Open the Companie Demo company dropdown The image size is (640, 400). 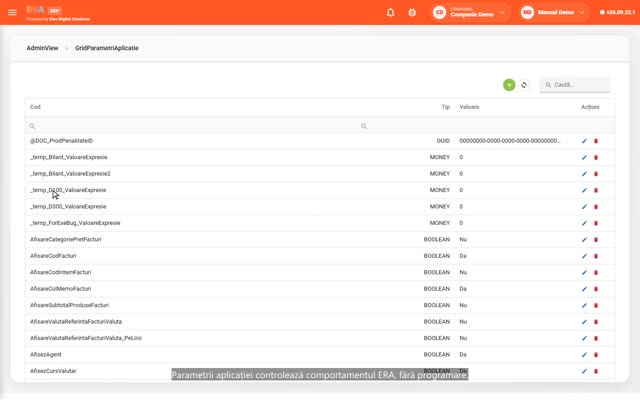471,12
